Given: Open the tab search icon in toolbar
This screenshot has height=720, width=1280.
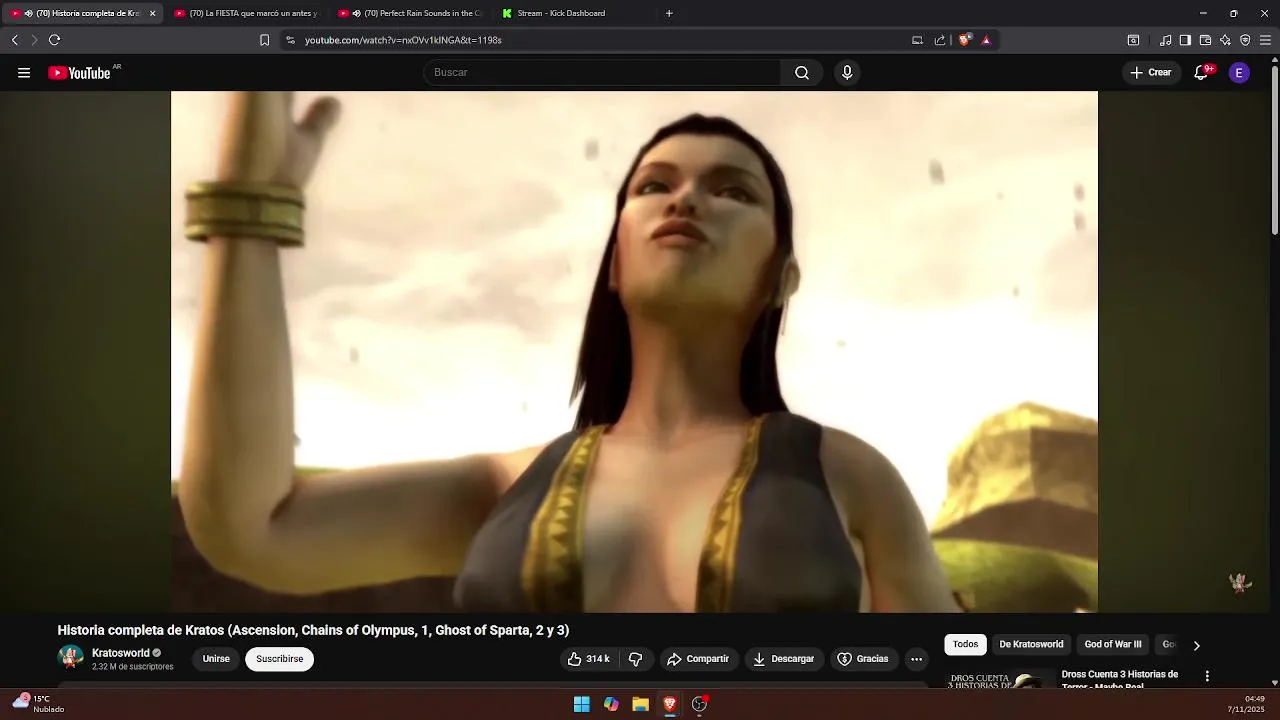Looking at the screenshot, I should click(x=1133, y=40).
